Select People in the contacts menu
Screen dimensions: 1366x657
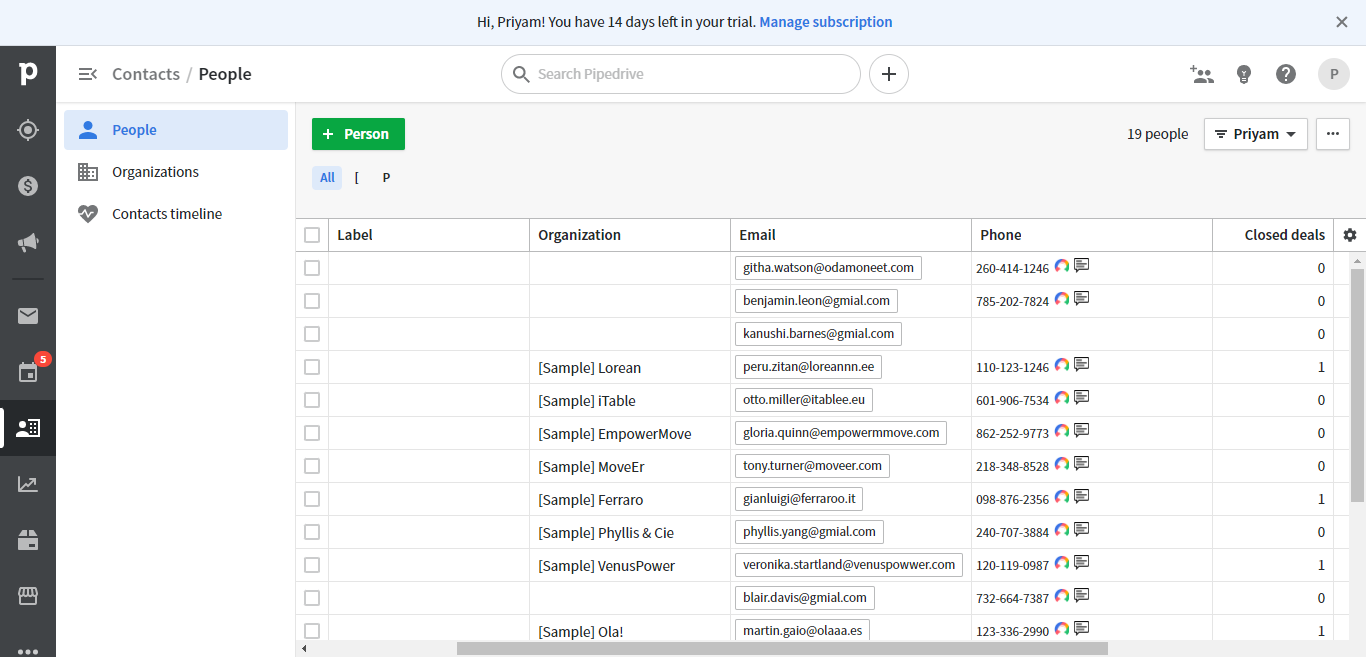click(x=176, y=130)
